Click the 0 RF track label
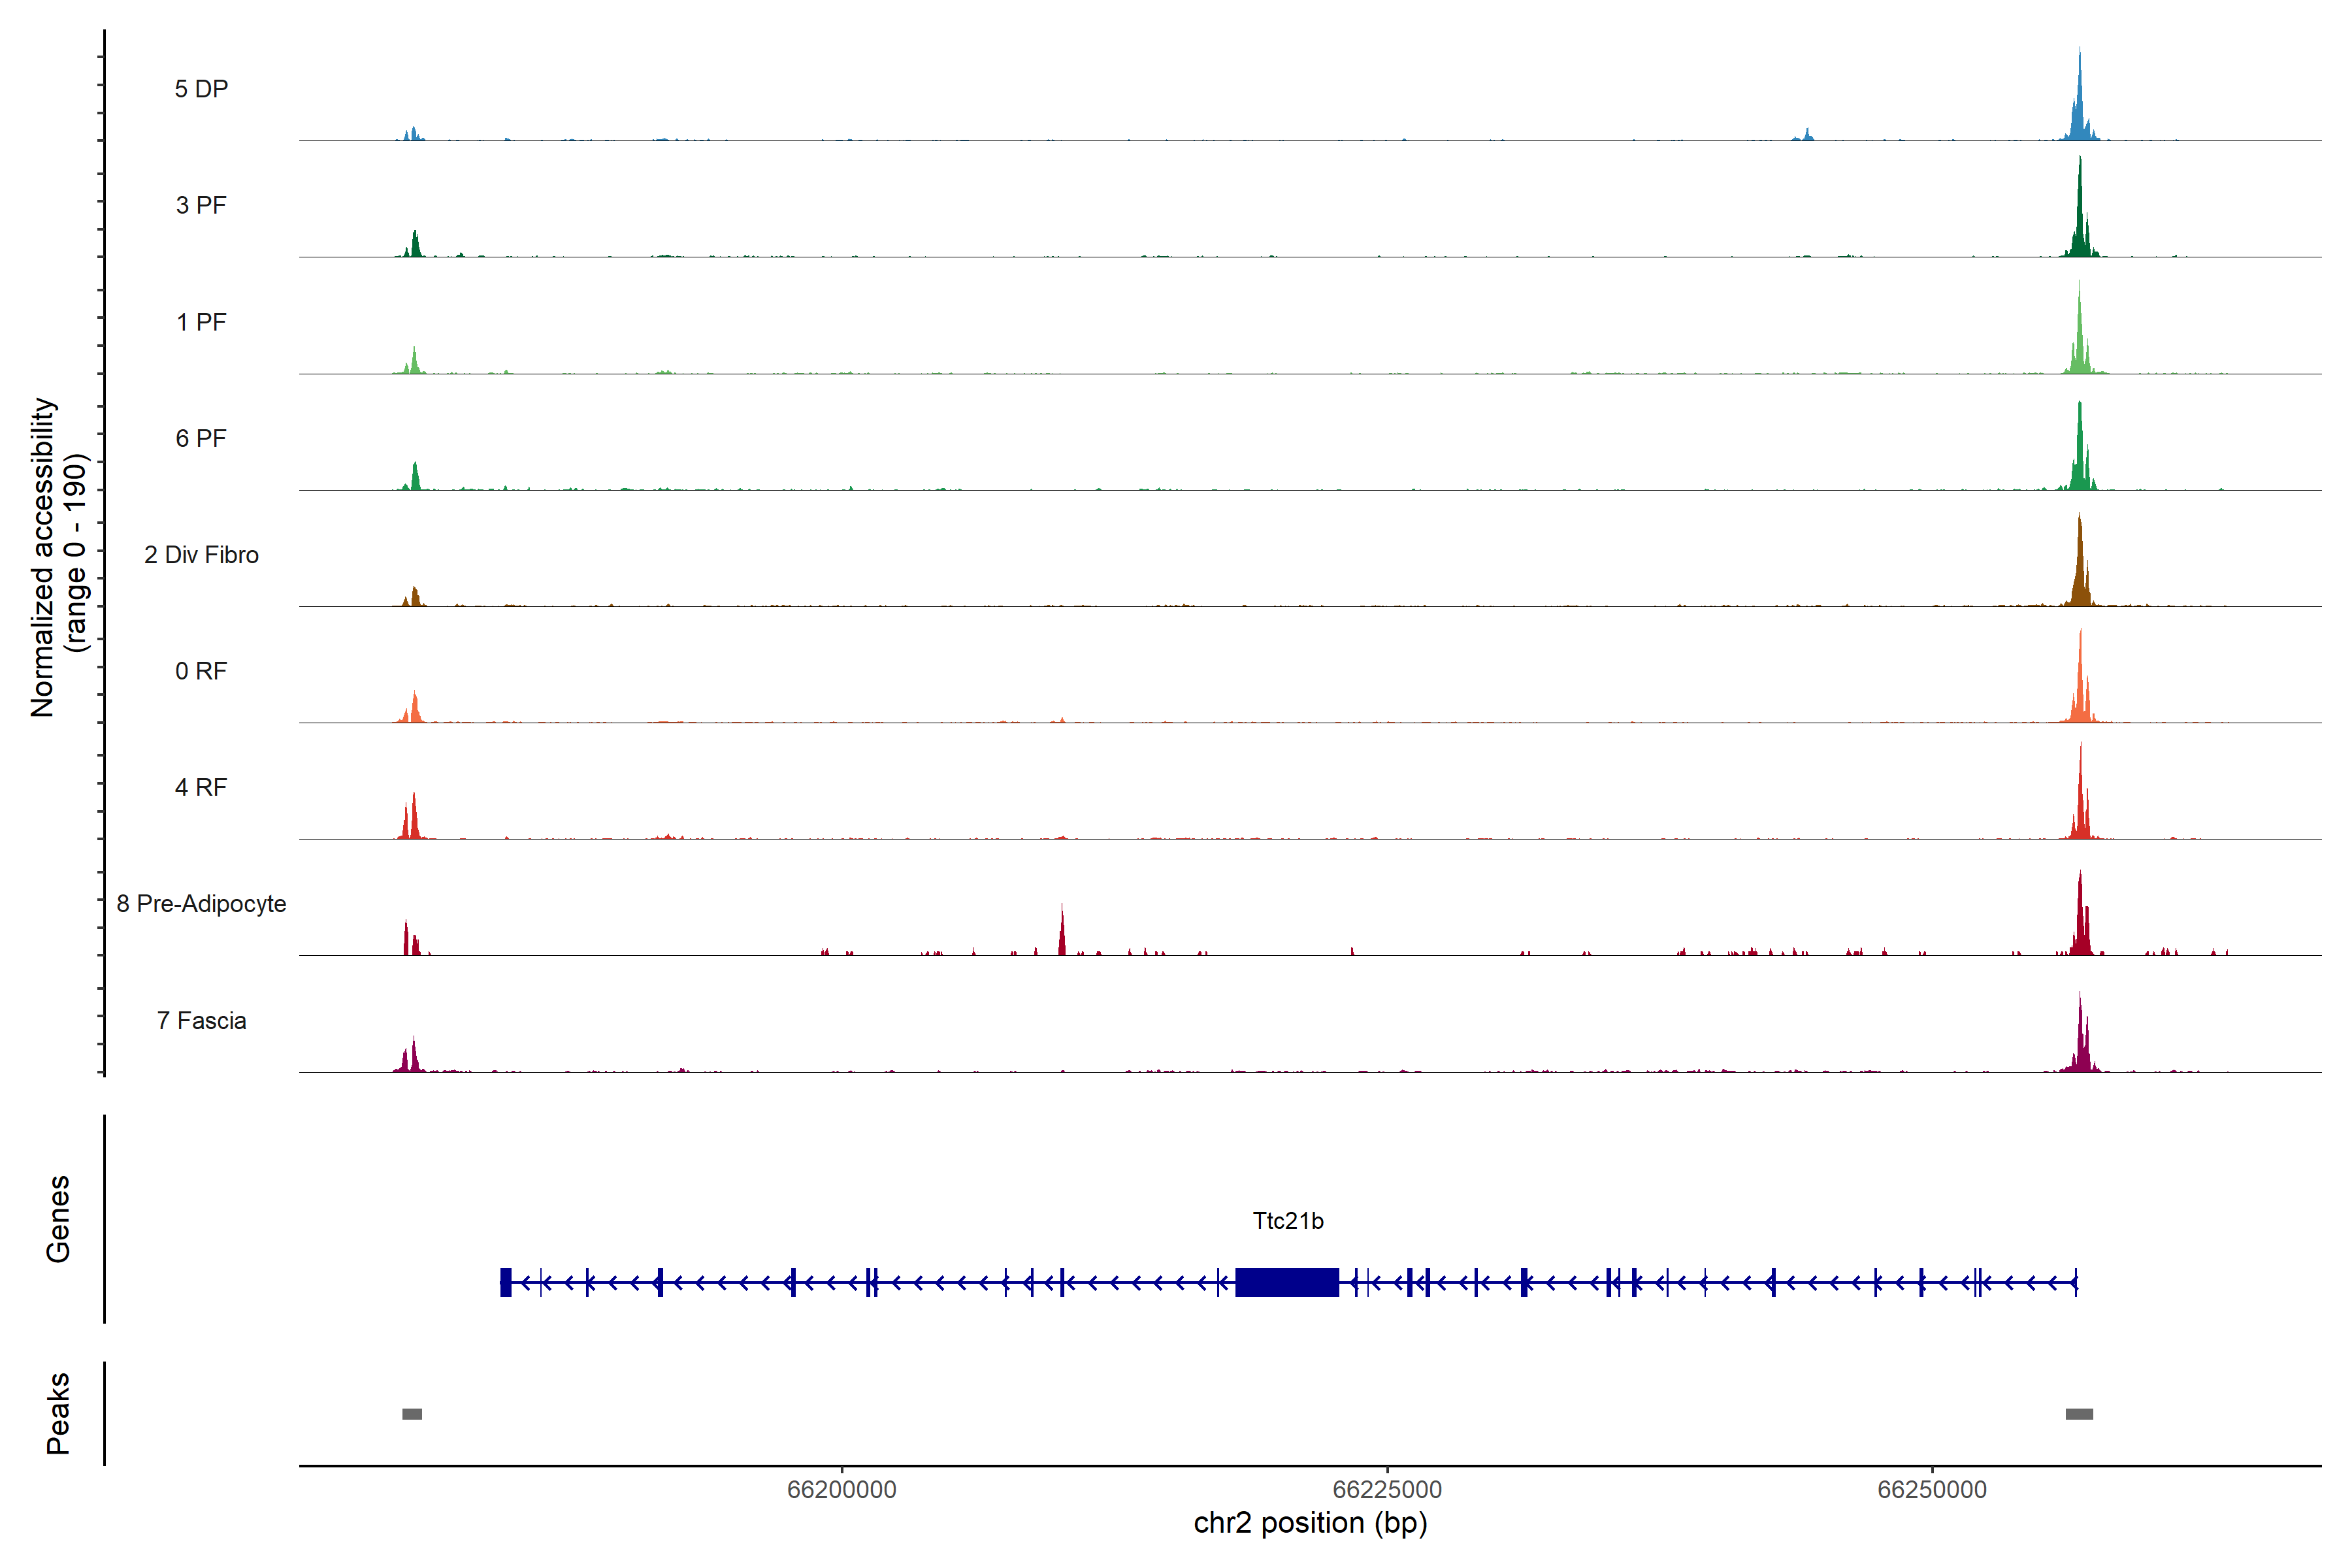This screenshot has height=1568, width=2352. (x=201, y=671)
